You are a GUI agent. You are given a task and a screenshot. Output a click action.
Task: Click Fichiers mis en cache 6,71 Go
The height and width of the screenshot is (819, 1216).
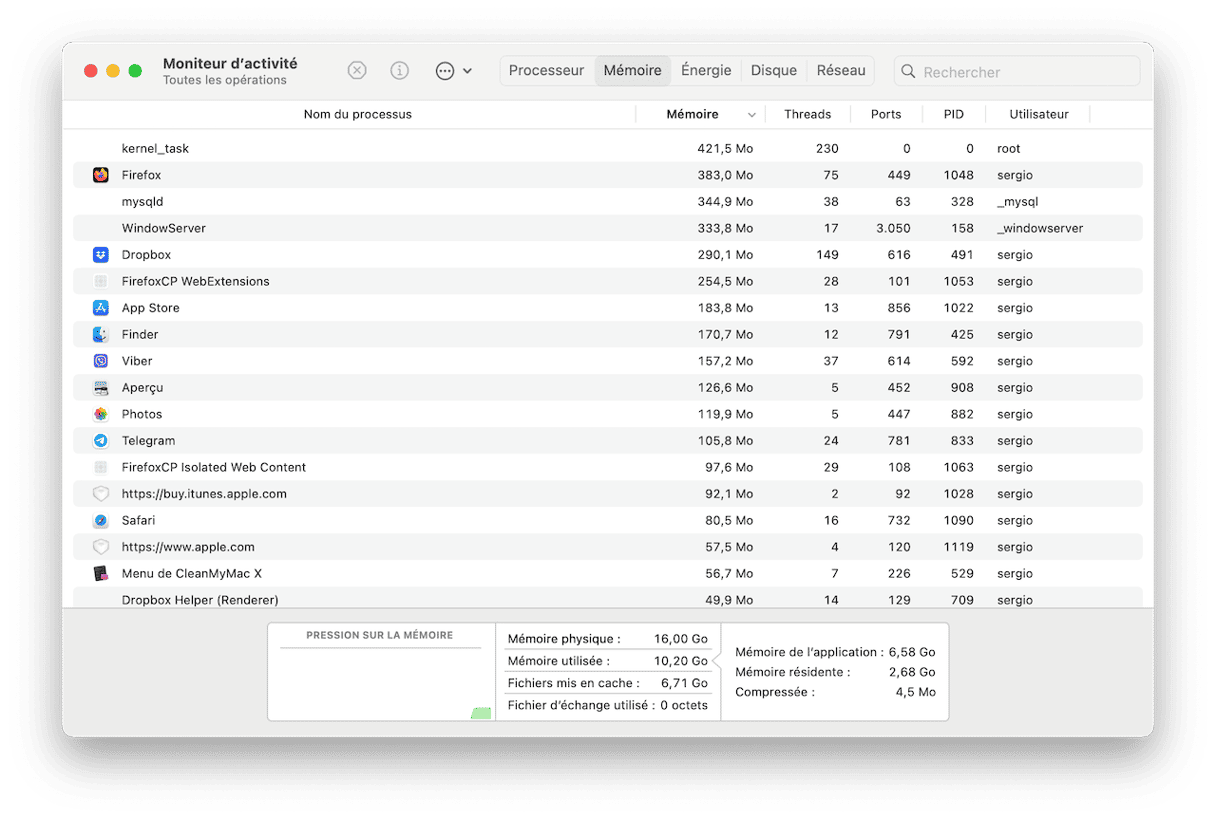pos(607,683)
